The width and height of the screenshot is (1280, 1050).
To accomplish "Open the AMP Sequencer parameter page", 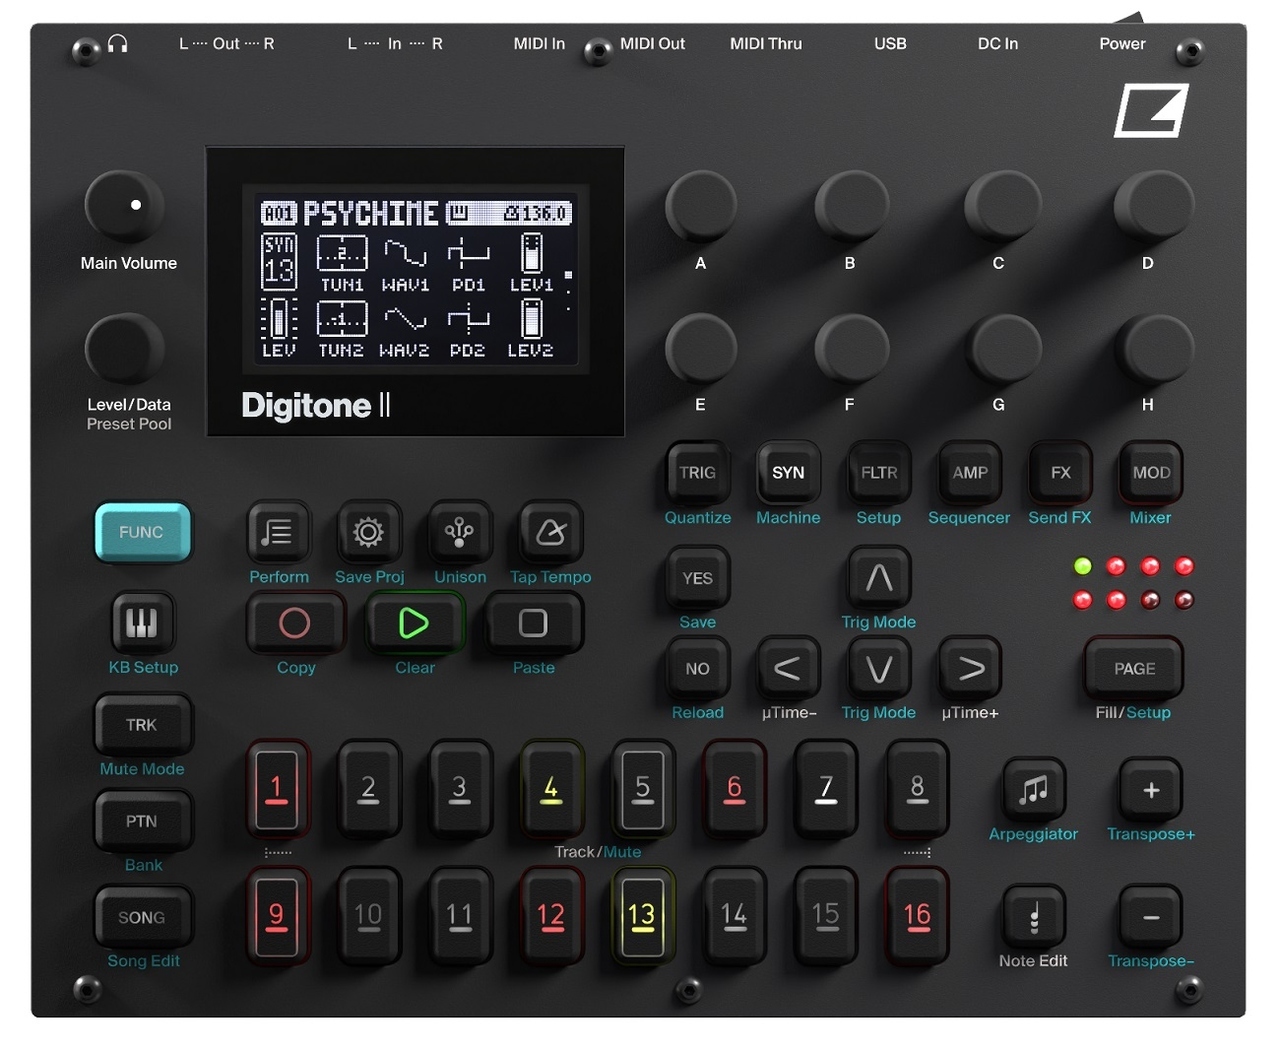I will click(x=970, y=472).
